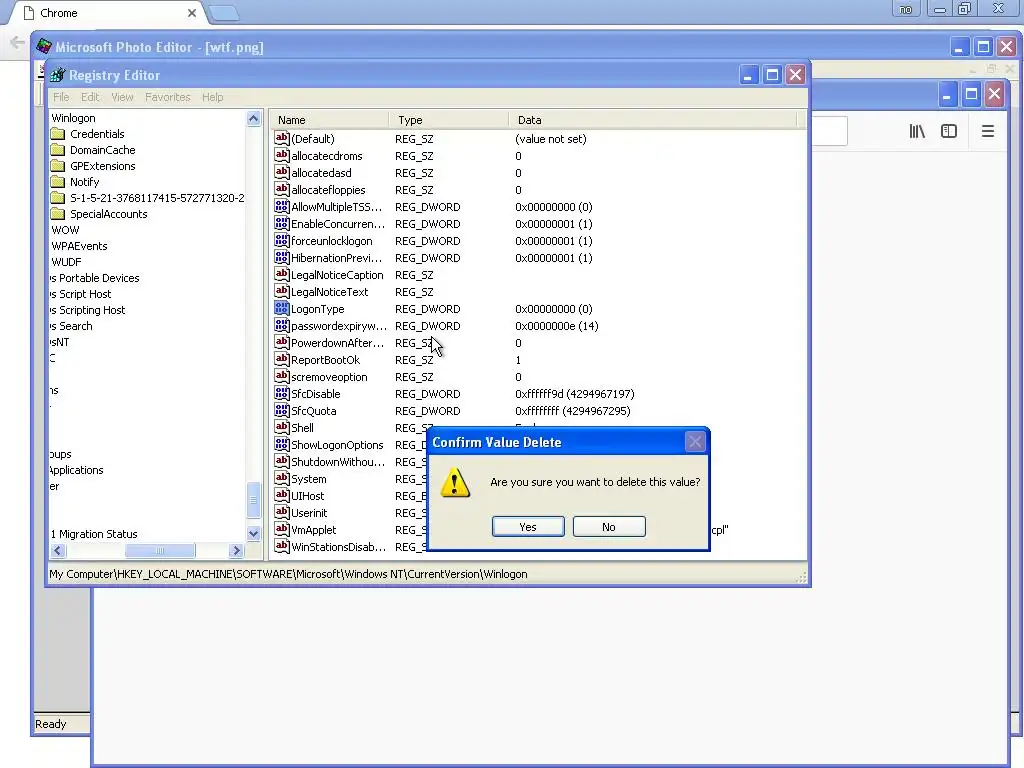1024x768 pixels.
Task: Open the View menu in Registry Editor
Action: click(122, 97)
